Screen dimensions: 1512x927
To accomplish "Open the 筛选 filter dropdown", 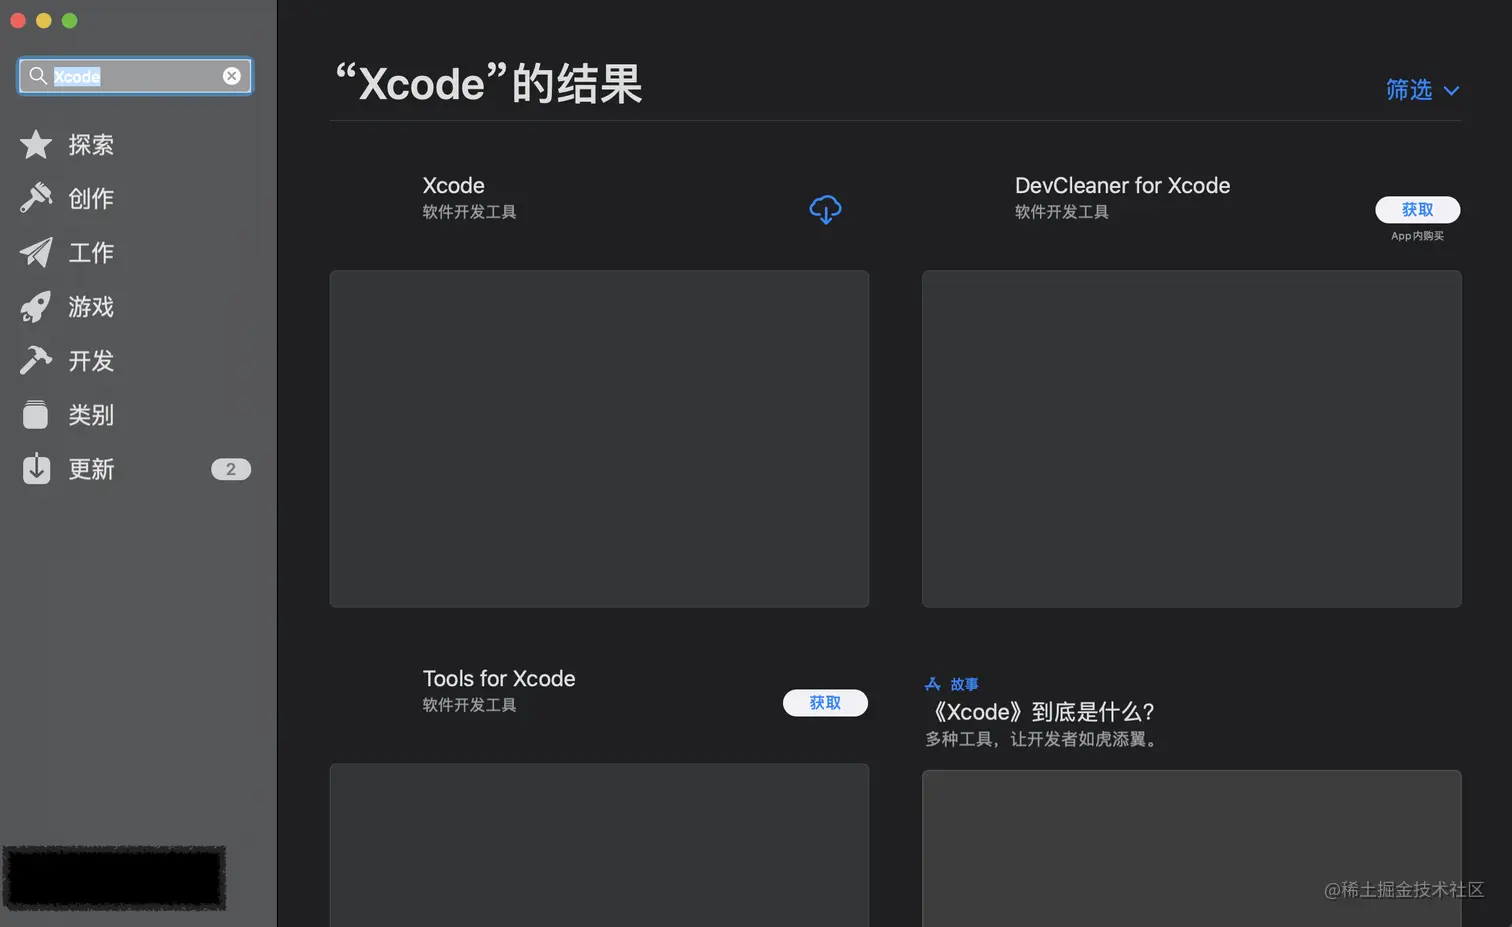I will 1423,90.
